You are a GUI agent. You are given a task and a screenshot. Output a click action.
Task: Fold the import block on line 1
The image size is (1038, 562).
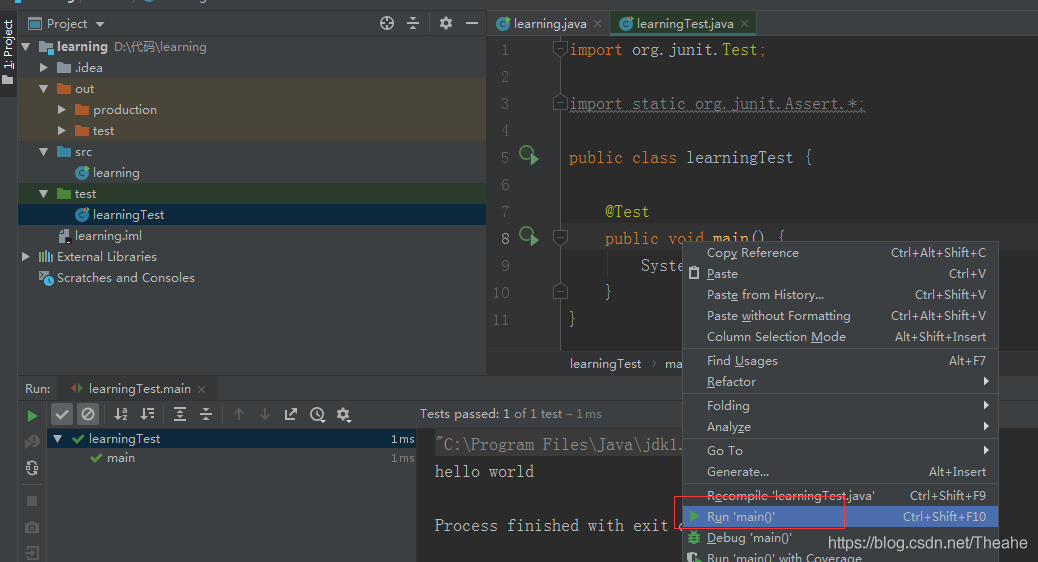(x=560, y=49)
